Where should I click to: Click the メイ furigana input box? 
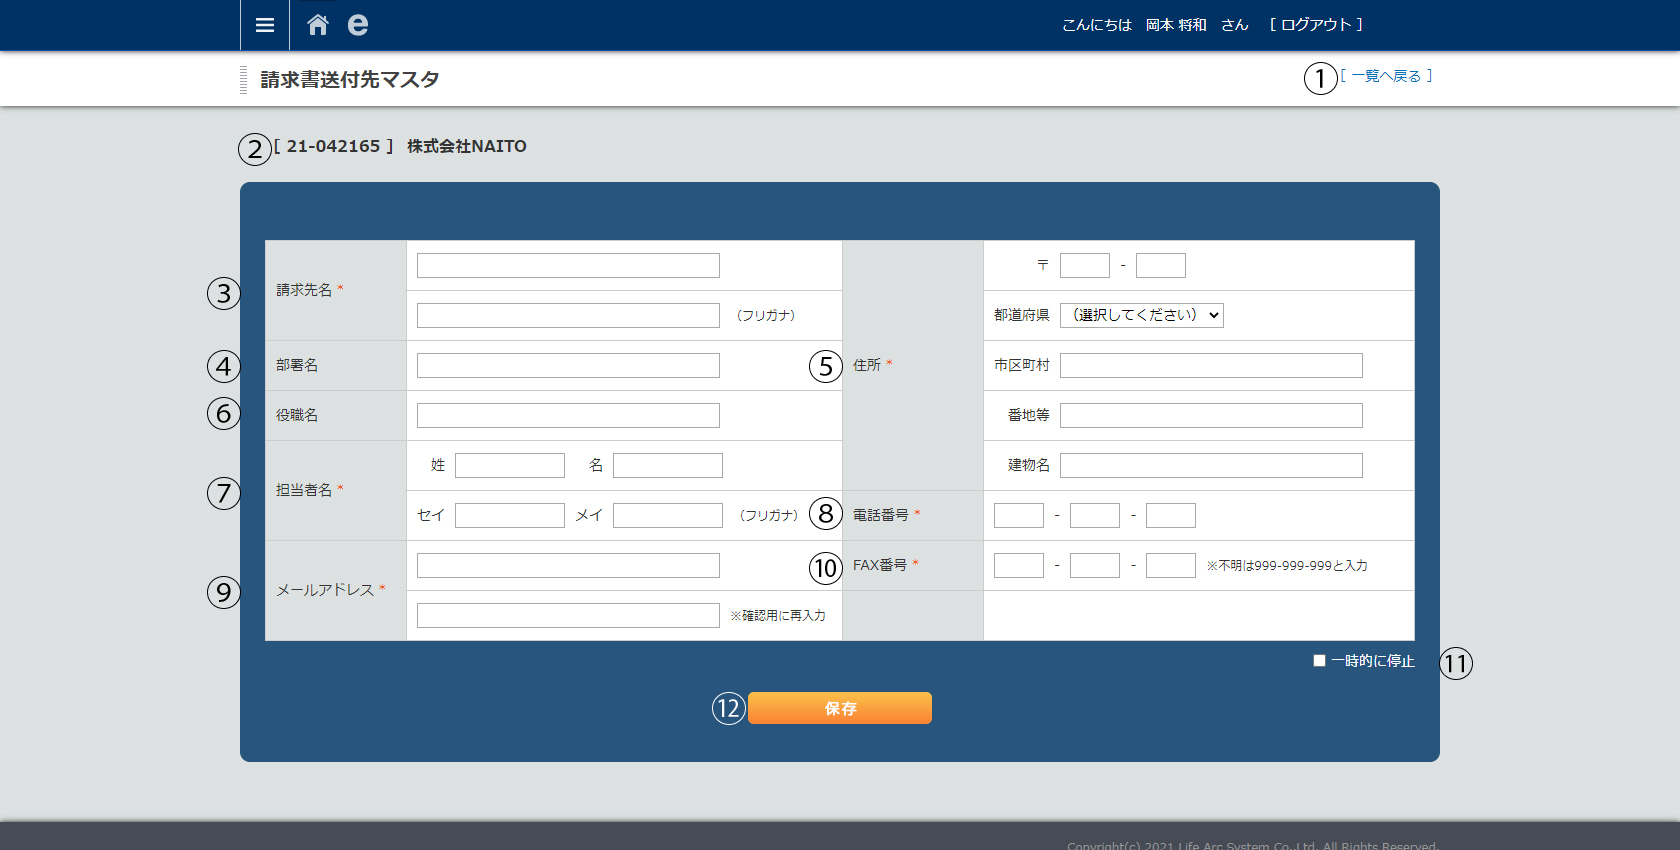[x=668, y=515]
